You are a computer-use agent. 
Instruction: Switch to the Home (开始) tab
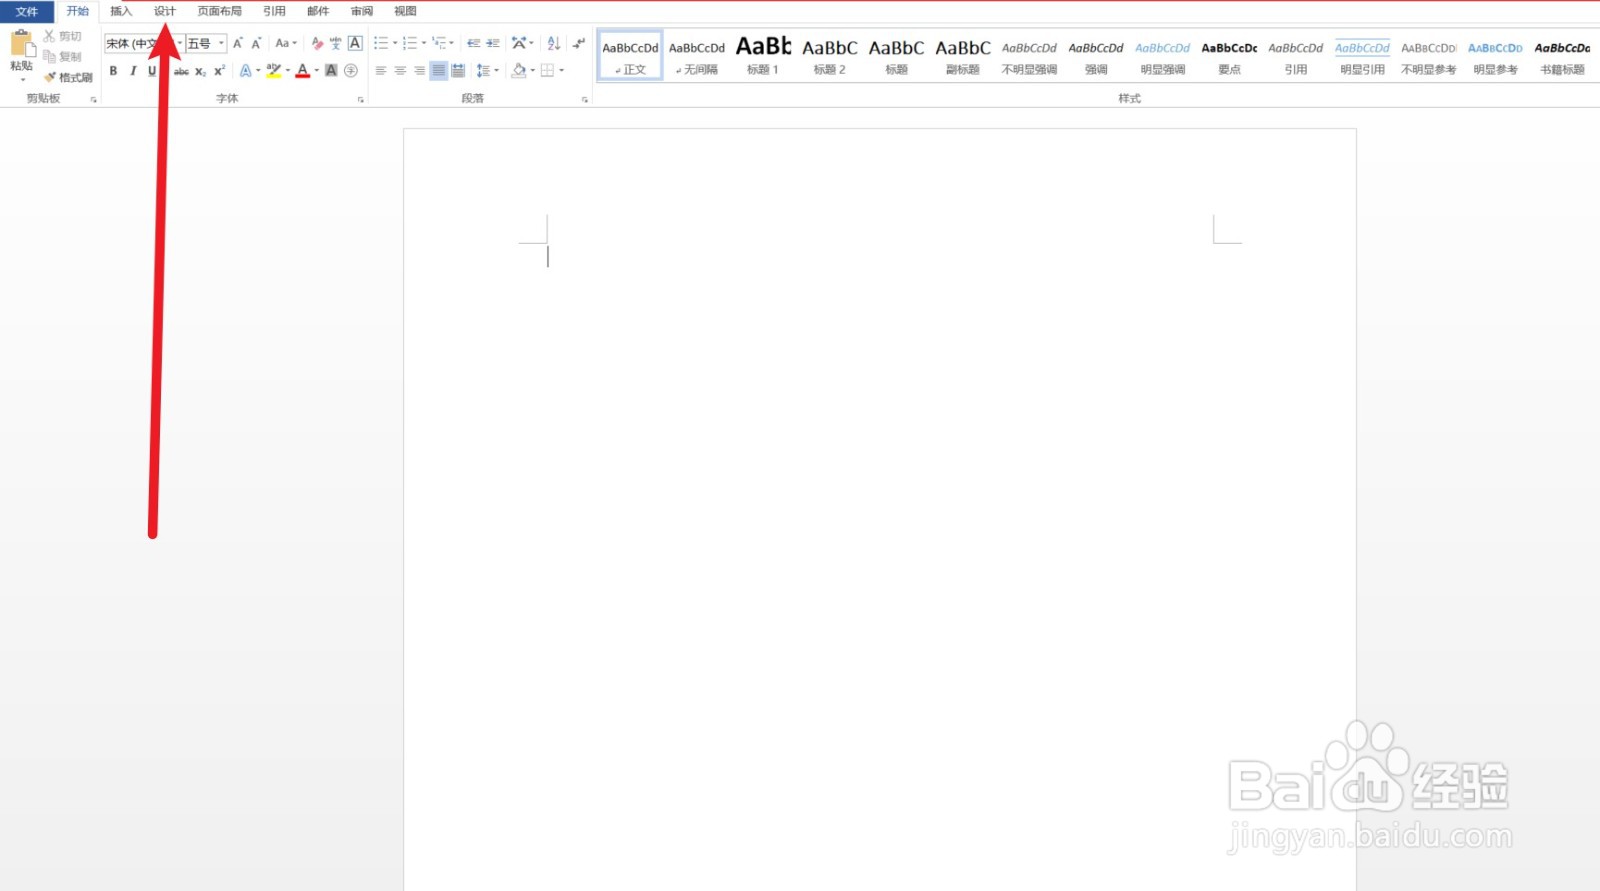pos(78,11)
